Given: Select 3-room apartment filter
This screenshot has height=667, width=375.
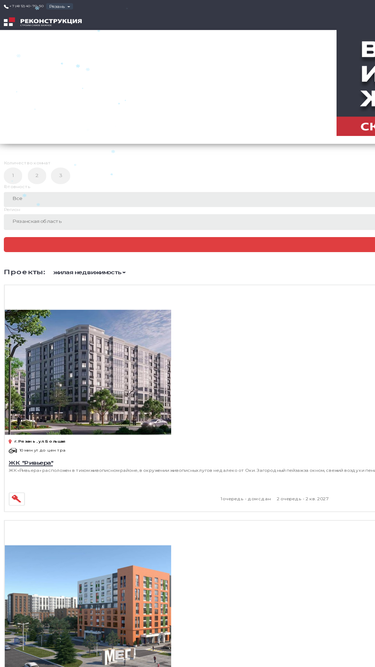Looking at the screenshot, I should 60,176.
